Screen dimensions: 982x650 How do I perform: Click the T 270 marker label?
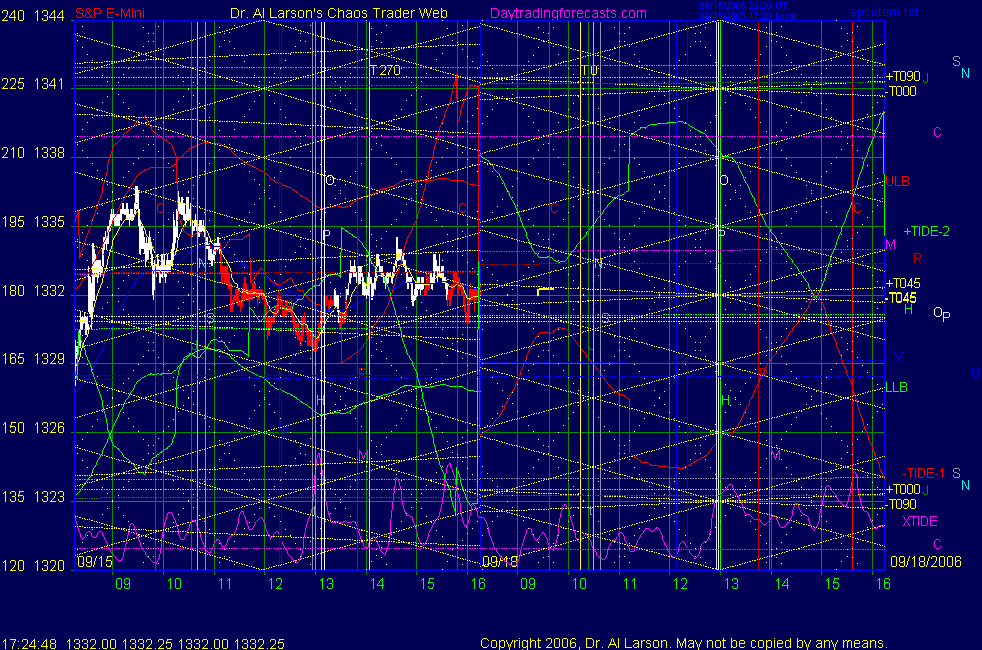point(385,70)
